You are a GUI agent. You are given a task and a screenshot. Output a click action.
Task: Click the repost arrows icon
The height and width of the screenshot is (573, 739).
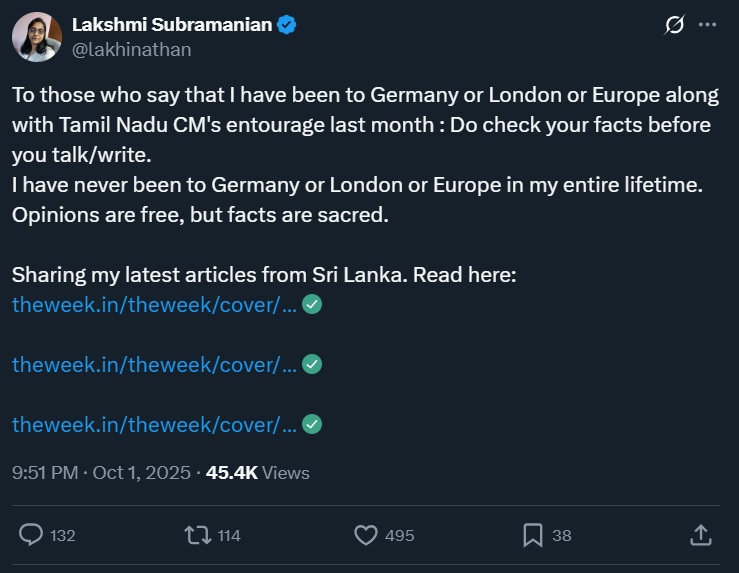(197, 535)
